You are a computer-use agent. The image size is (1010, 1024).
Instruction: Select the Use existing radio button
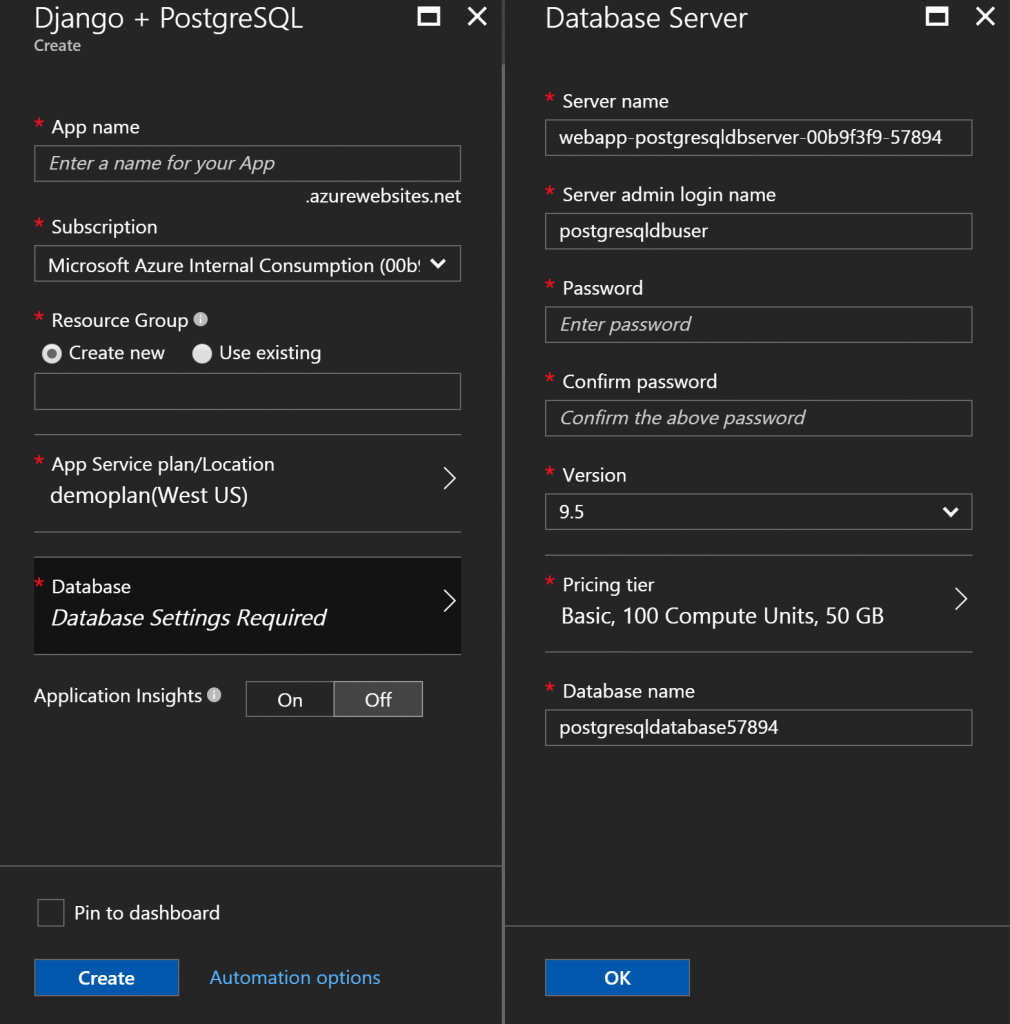coord(202,353)
